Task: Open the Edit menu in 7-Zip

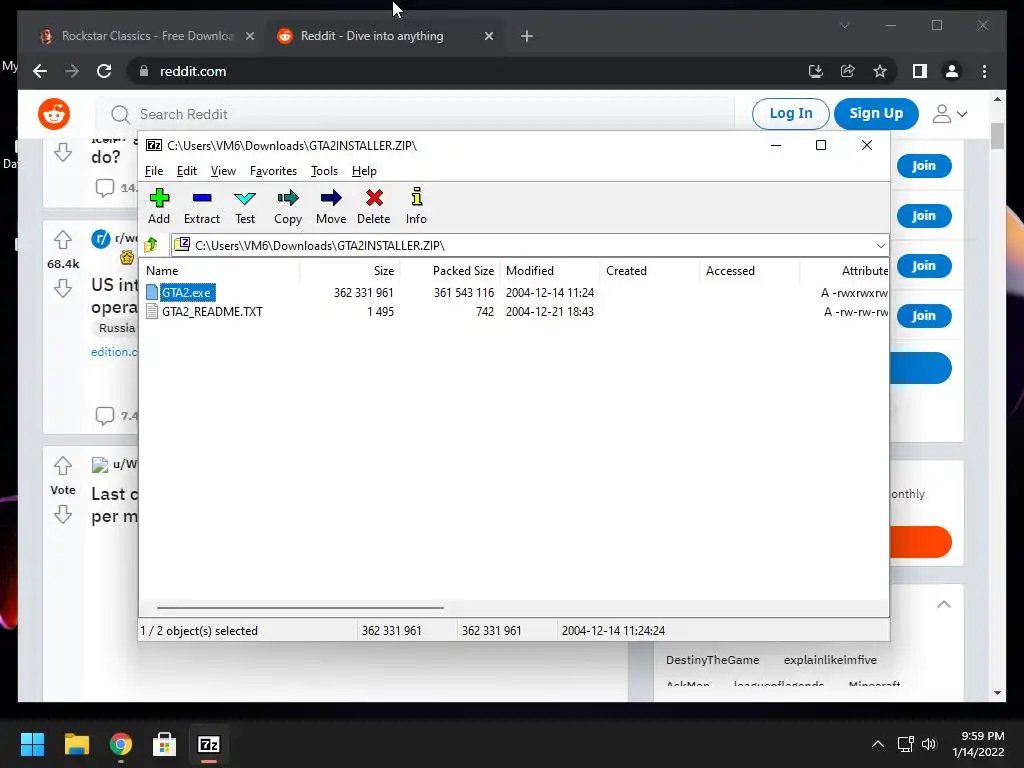Action: tap(187, 171)
